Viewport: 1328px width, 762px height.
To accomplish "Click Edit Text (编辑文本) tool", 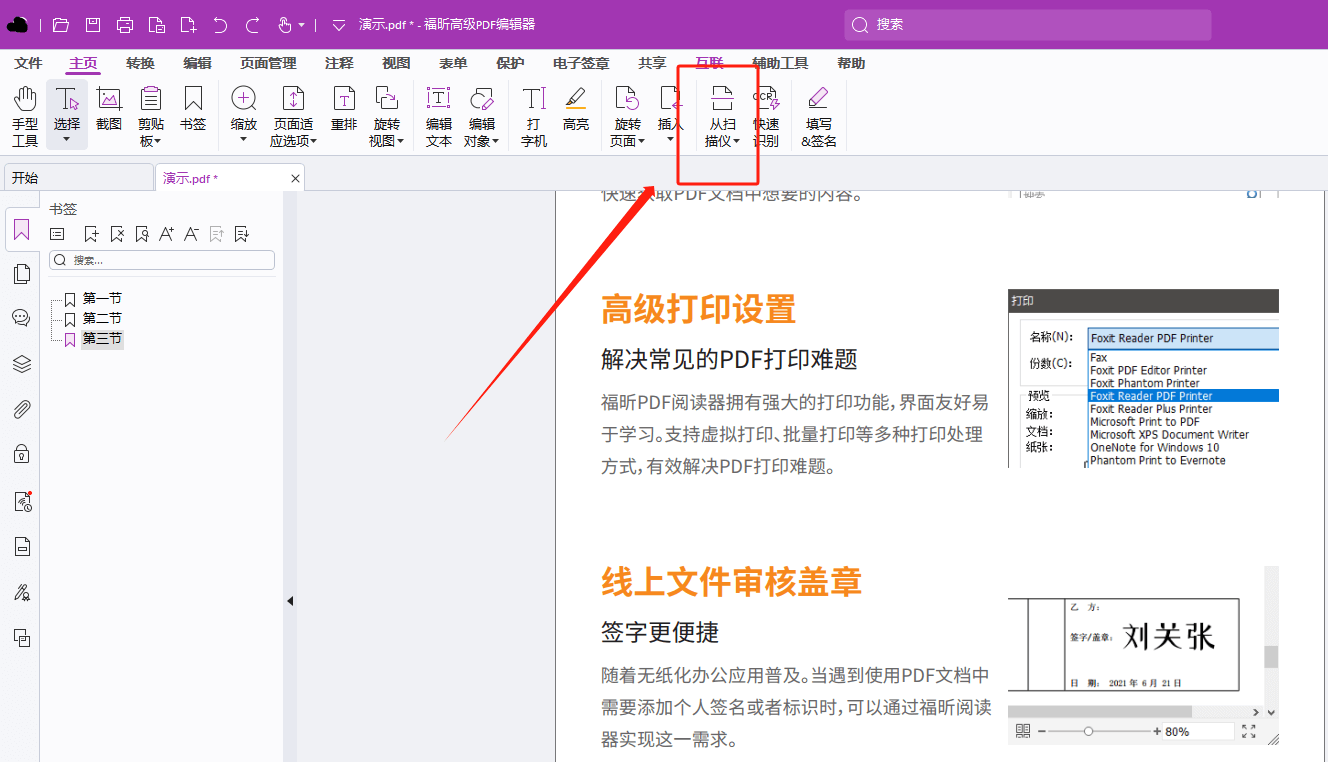I will click(x=439, y=115).
